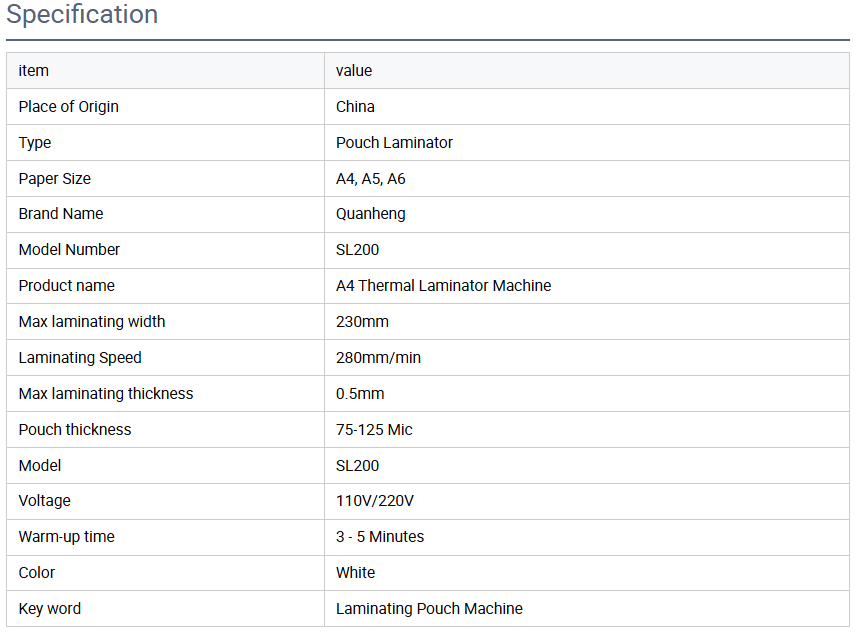Select the 75-125 Mic pouch thickness

374,430
